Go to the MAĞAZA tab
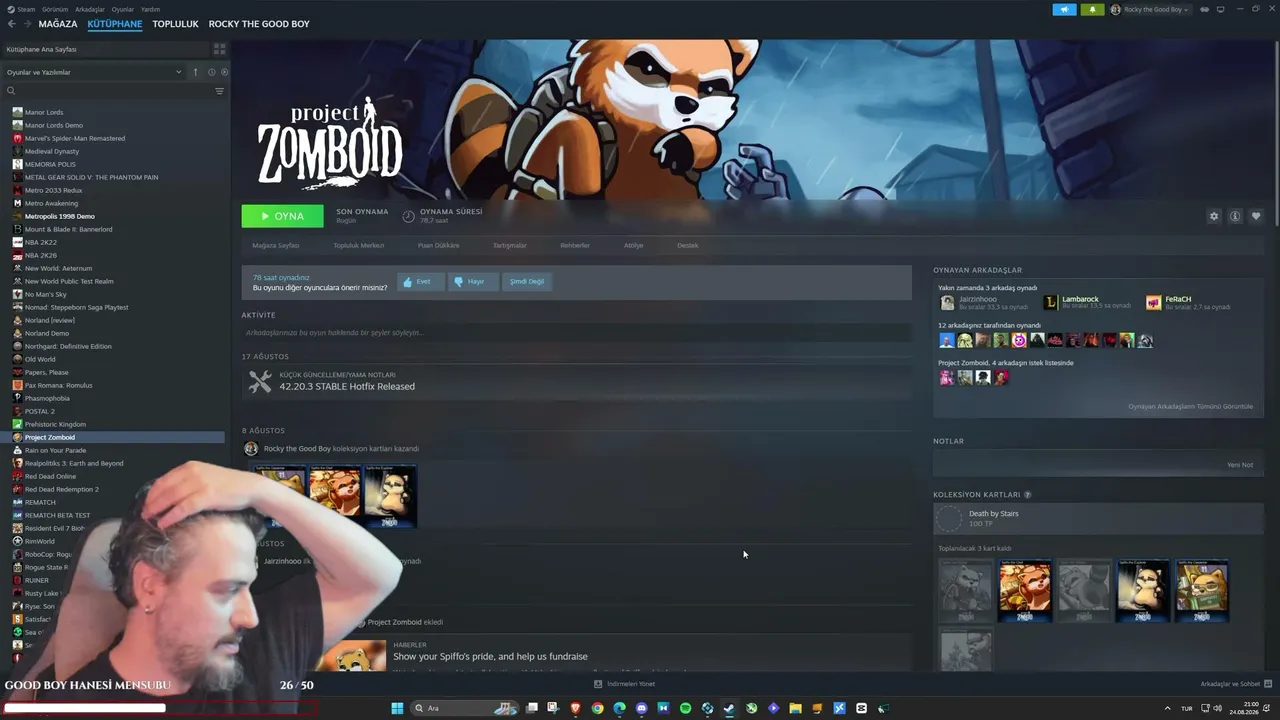Image resolution: width=1280 pixels, height=720 pixels. [58, 24]
